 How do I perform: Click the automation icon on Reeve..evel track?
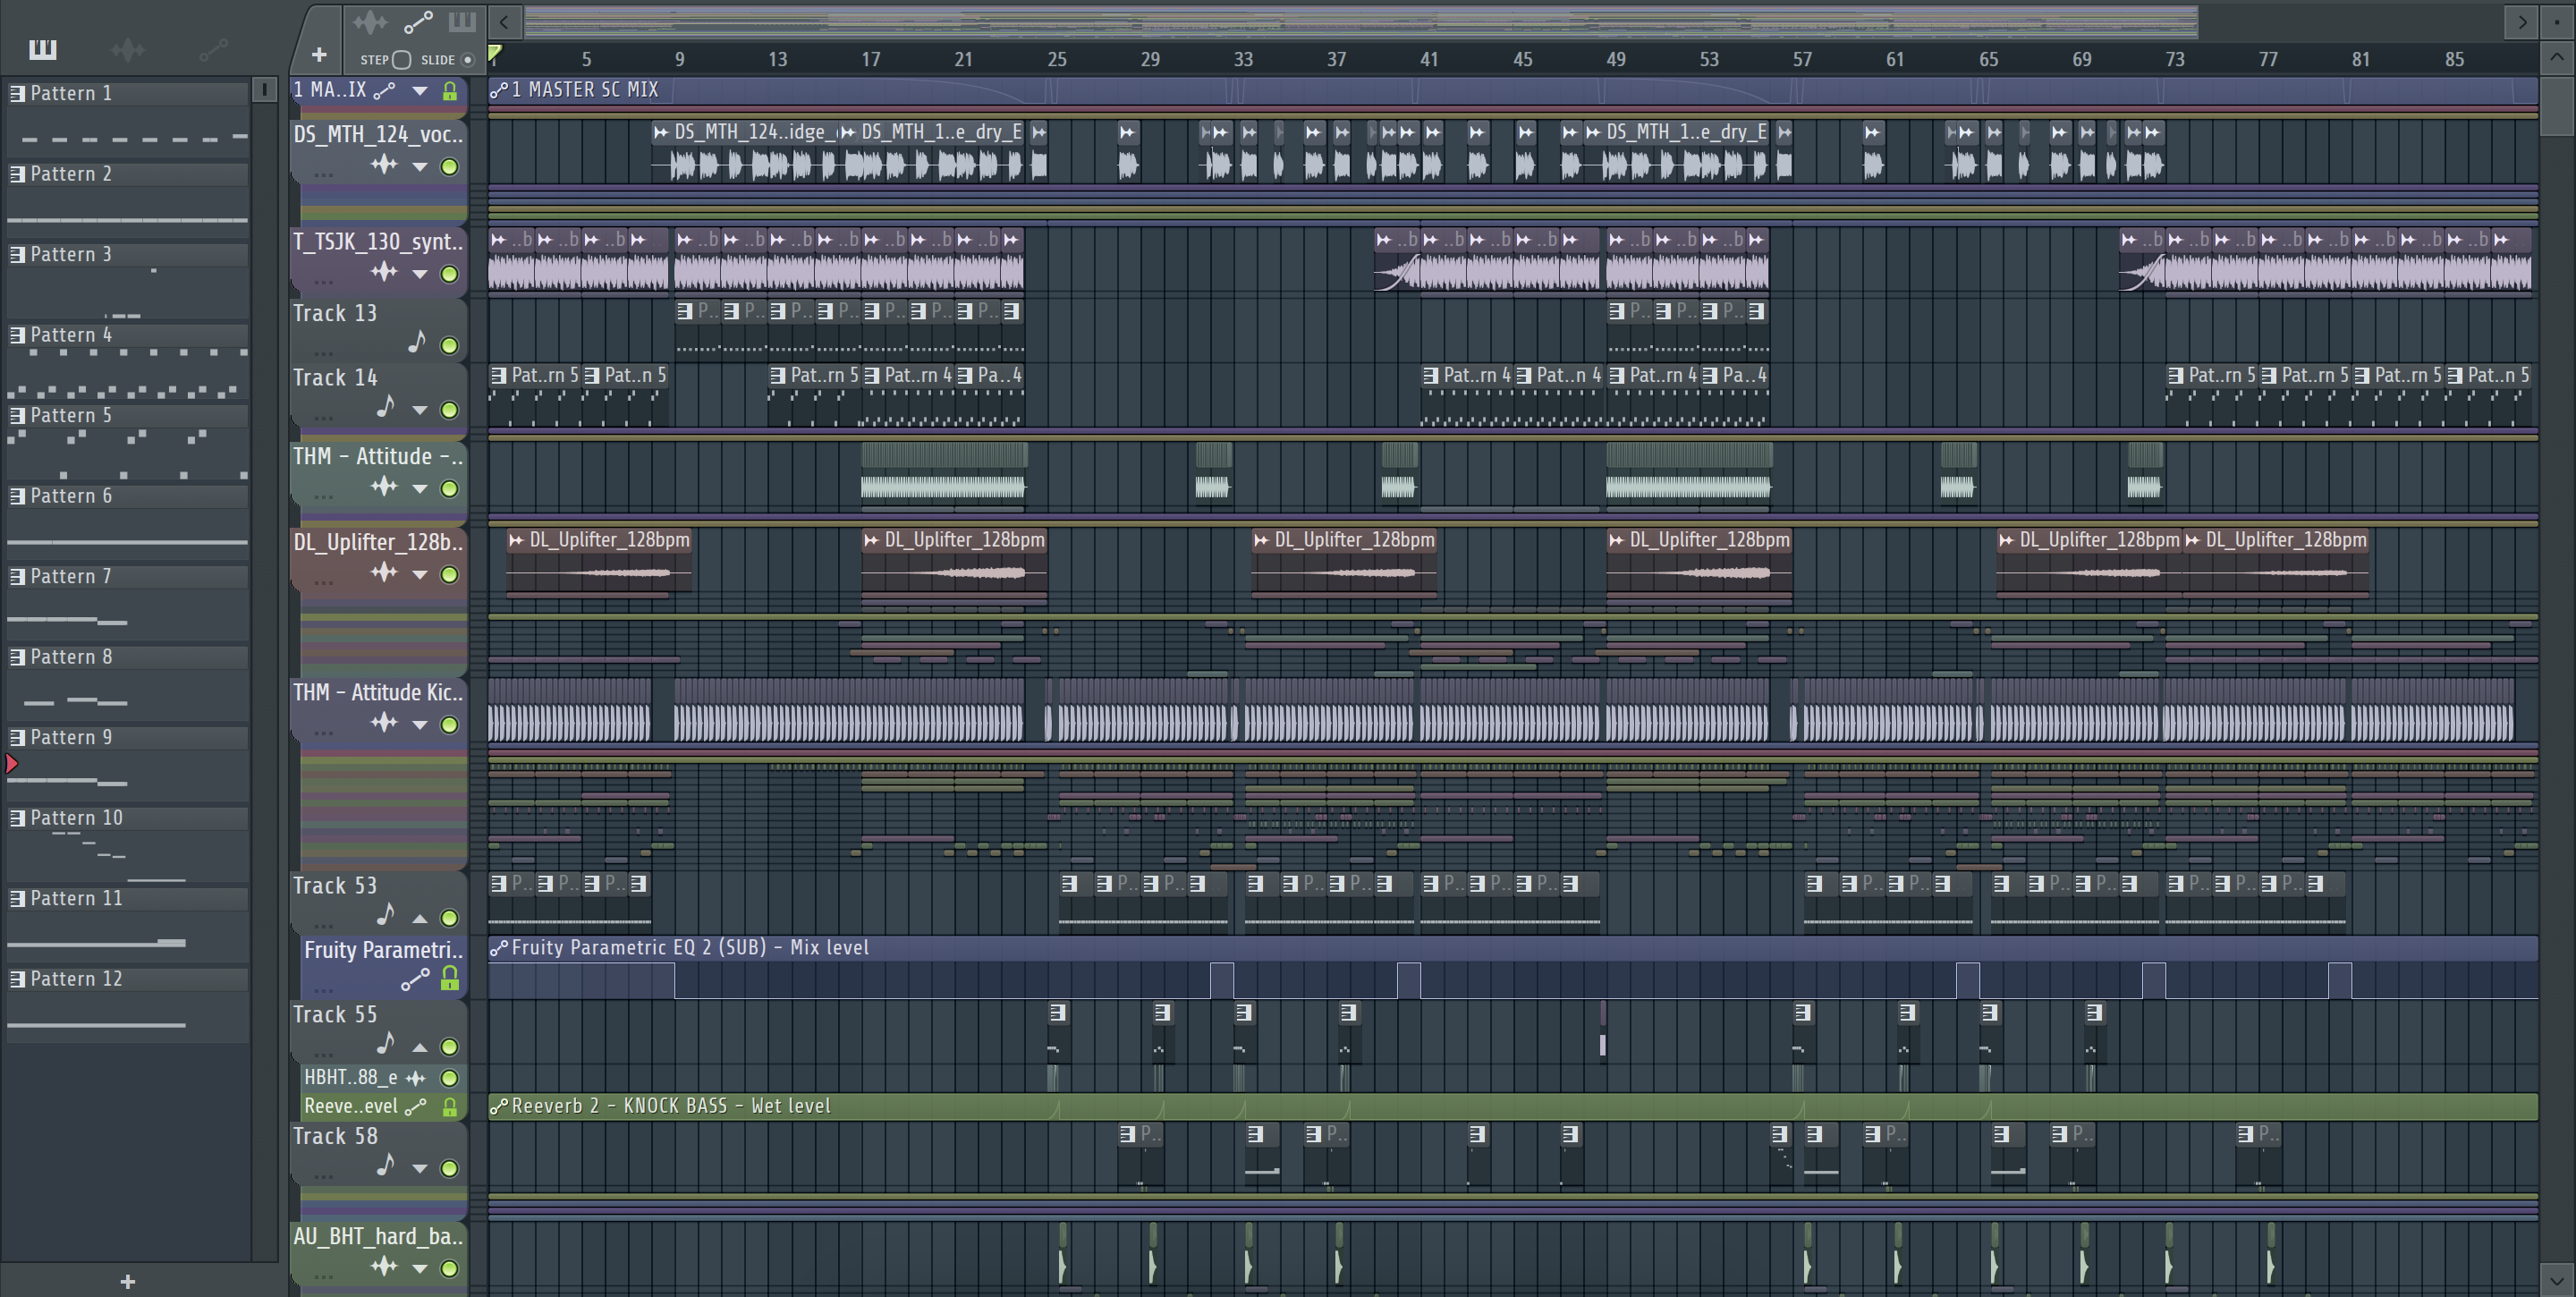[415, 1107]
